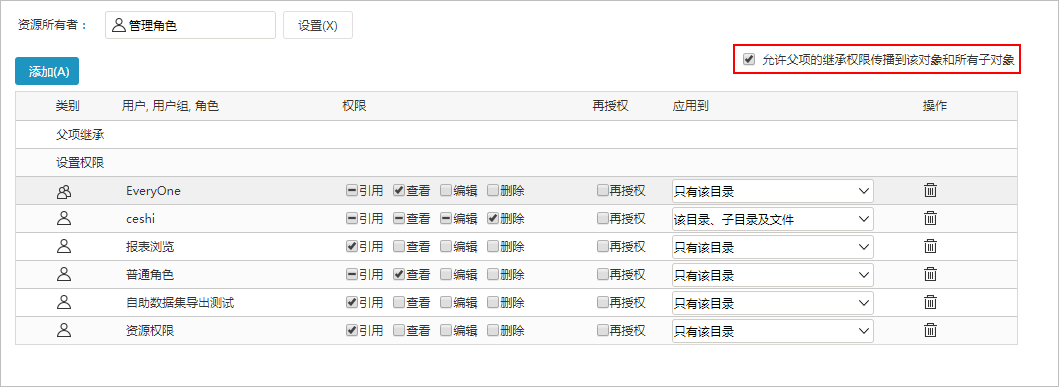Check 再授权 for ceshi row

coord(603,218)
